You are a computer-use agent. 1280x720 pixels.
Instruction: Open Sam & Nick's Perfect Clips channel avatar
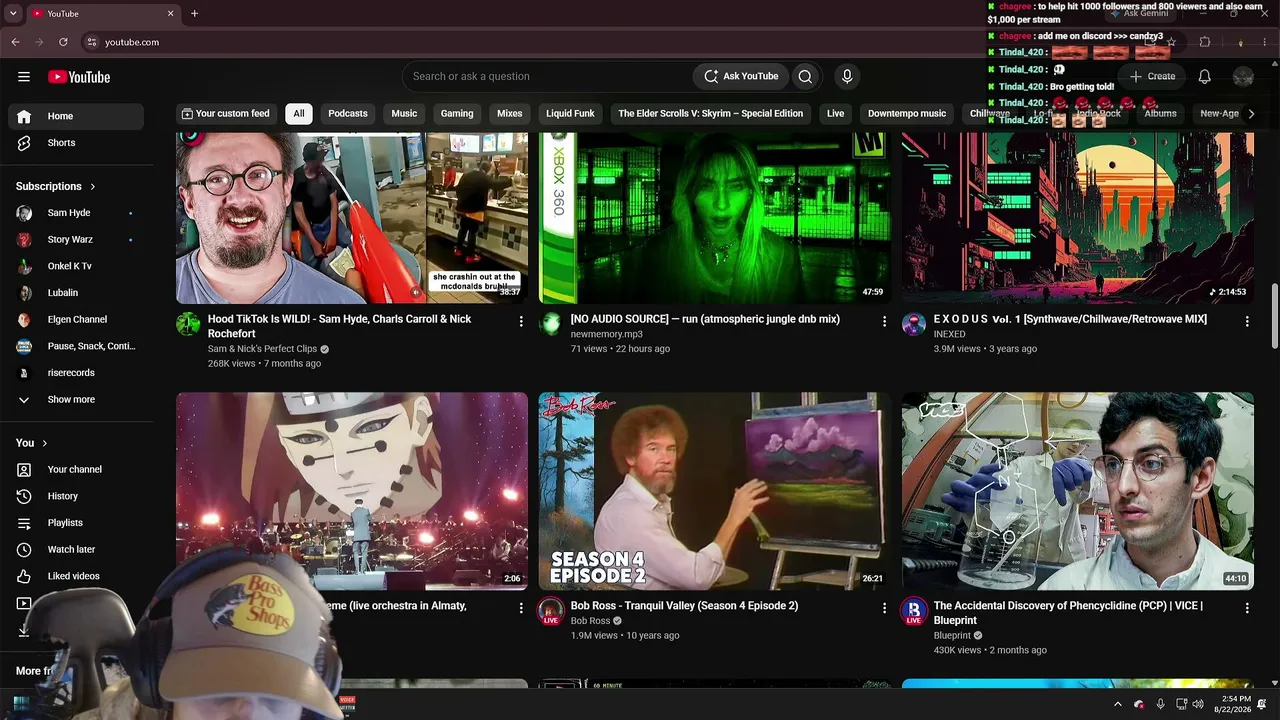(188, 324)
